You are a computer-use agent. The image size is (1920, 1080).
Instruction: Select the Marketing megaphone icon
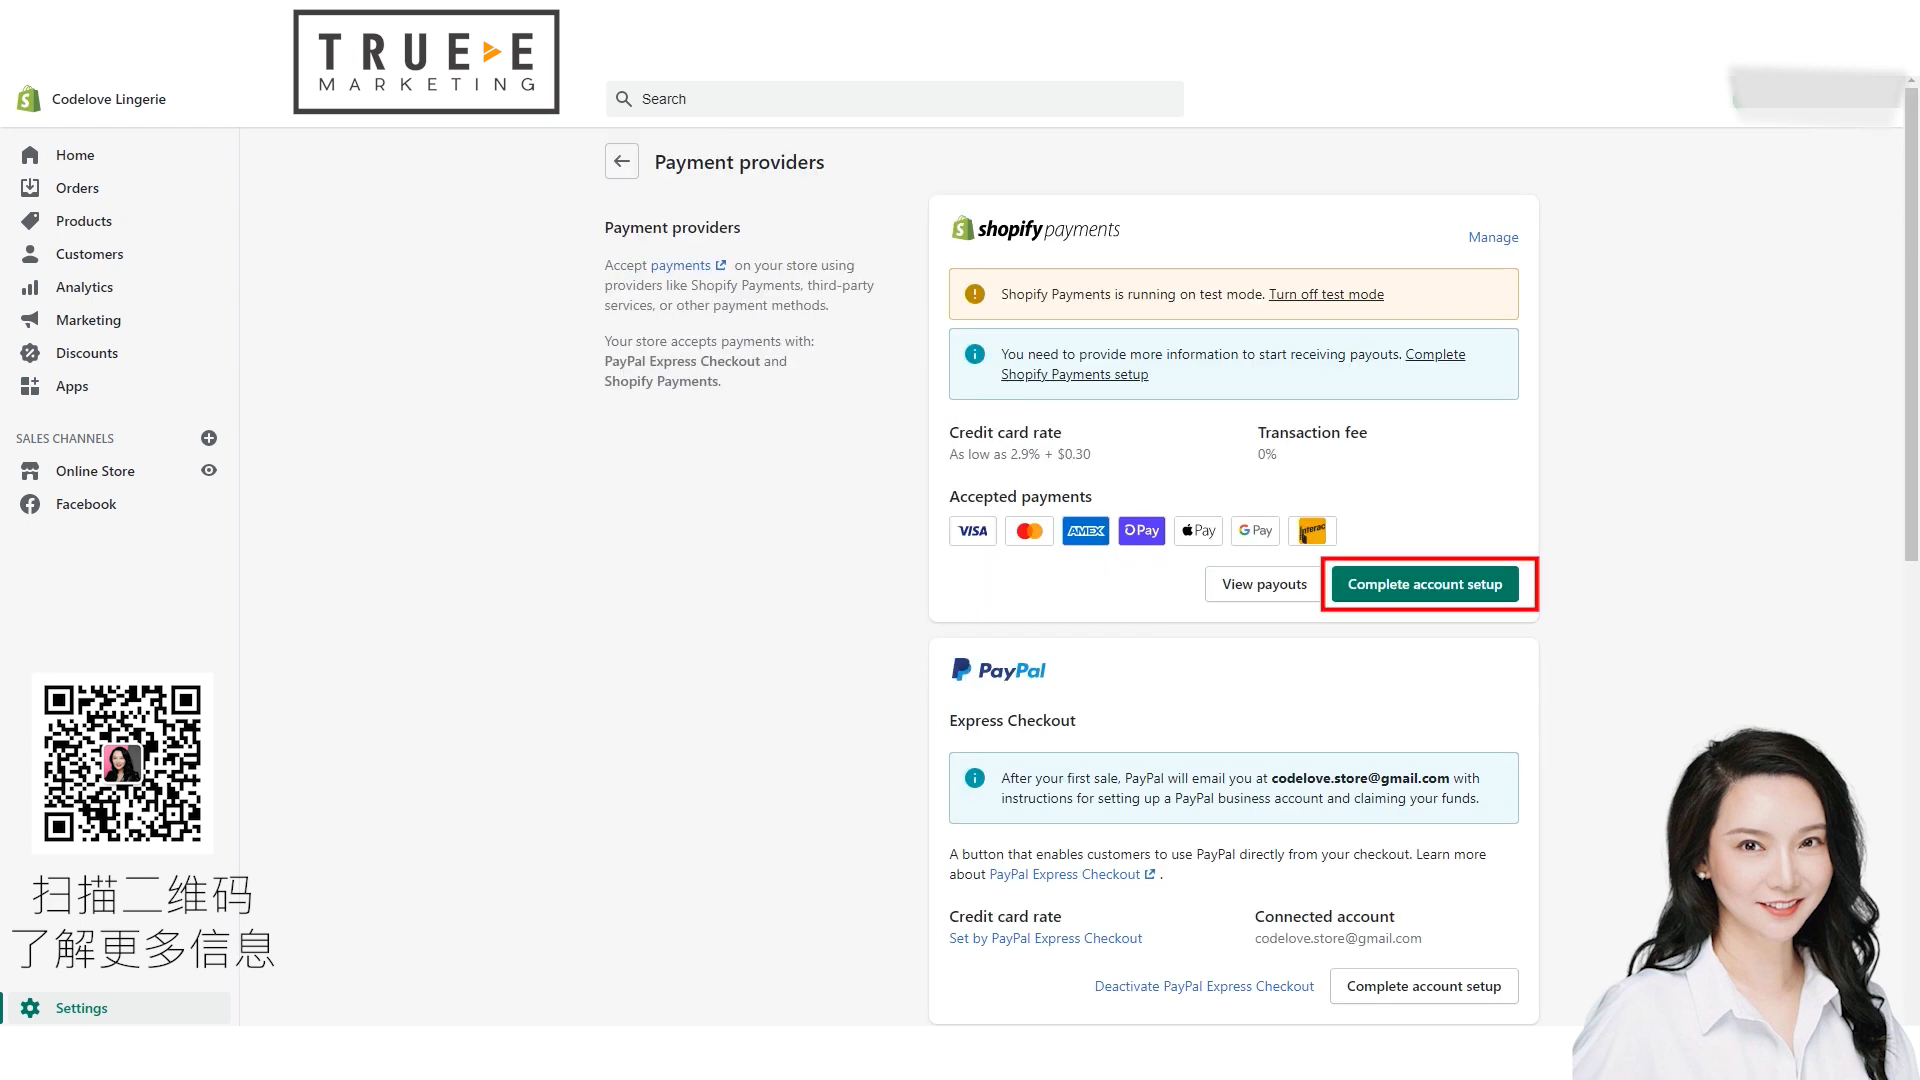click(31, 320)
